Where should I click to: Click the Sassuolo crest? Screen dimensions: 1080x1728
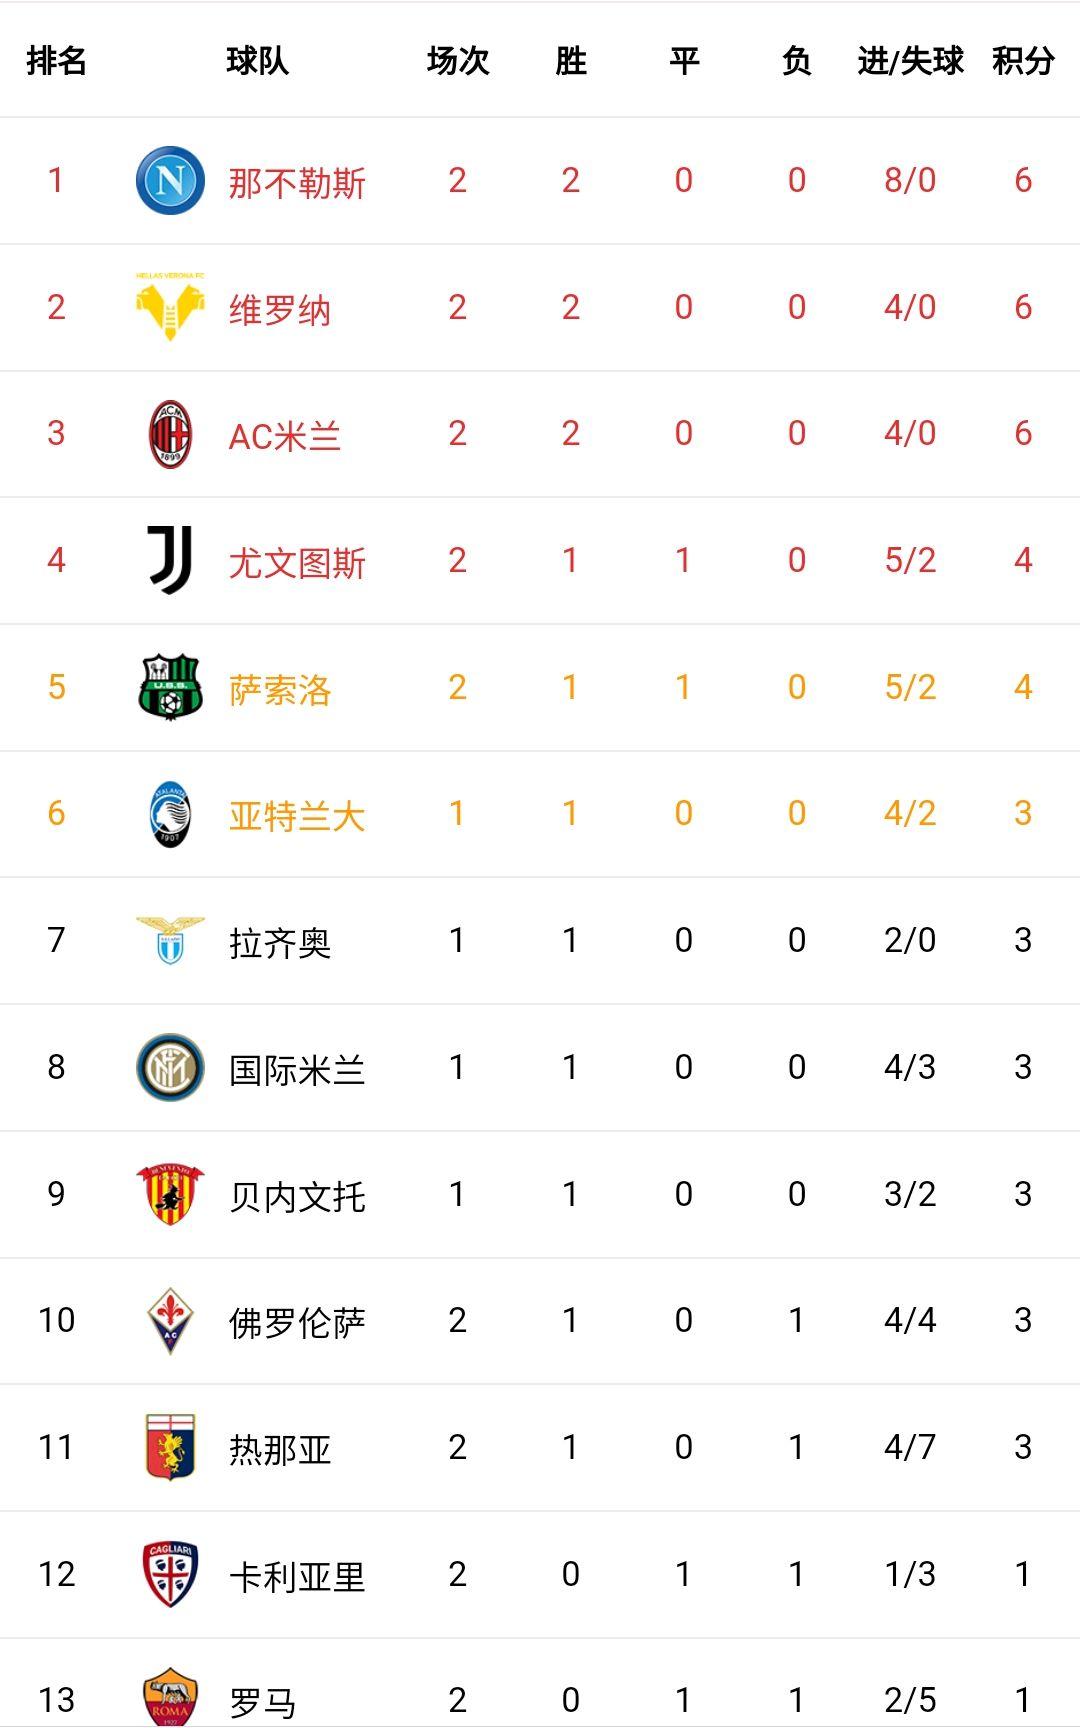pos(170,687)
